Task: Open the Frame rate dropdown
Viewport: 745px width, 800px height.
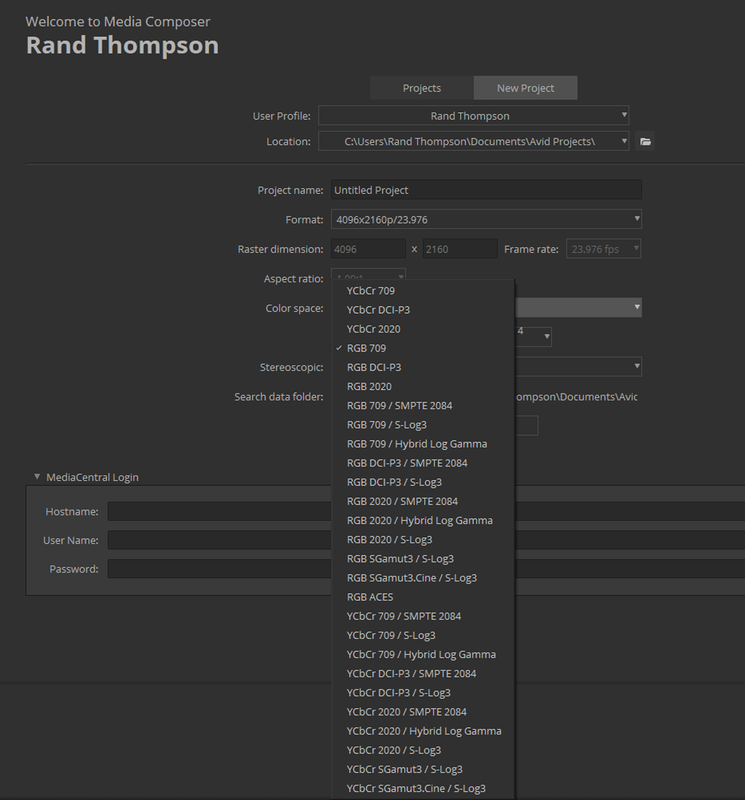Action: (604, 249)
